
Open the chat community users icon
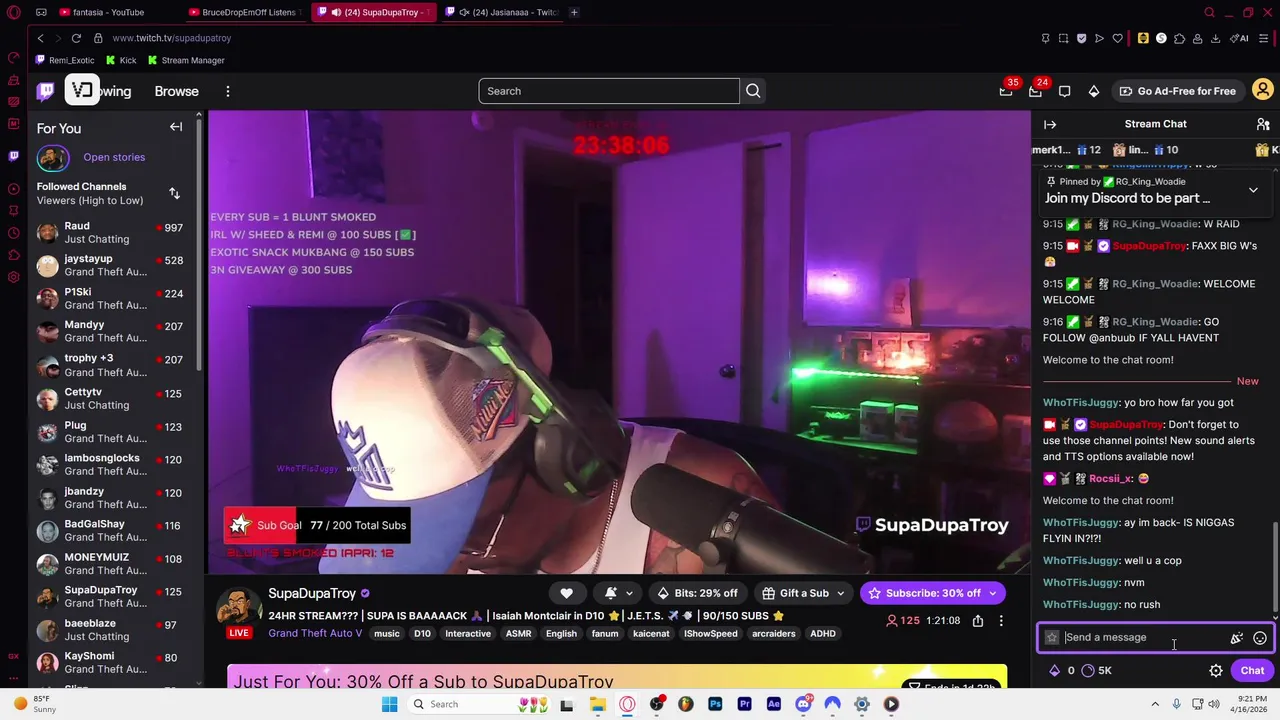(x=1263, y=124)
